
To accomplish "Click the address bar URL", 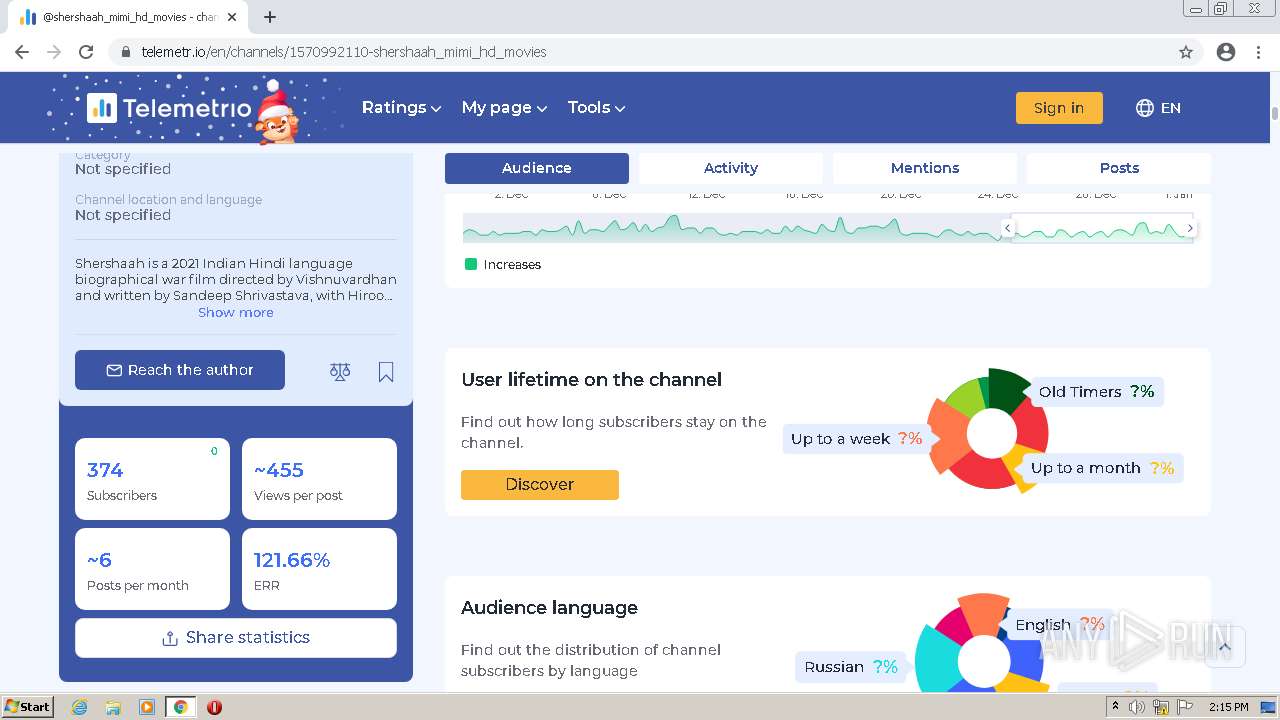I will click(x=344, y=52).
